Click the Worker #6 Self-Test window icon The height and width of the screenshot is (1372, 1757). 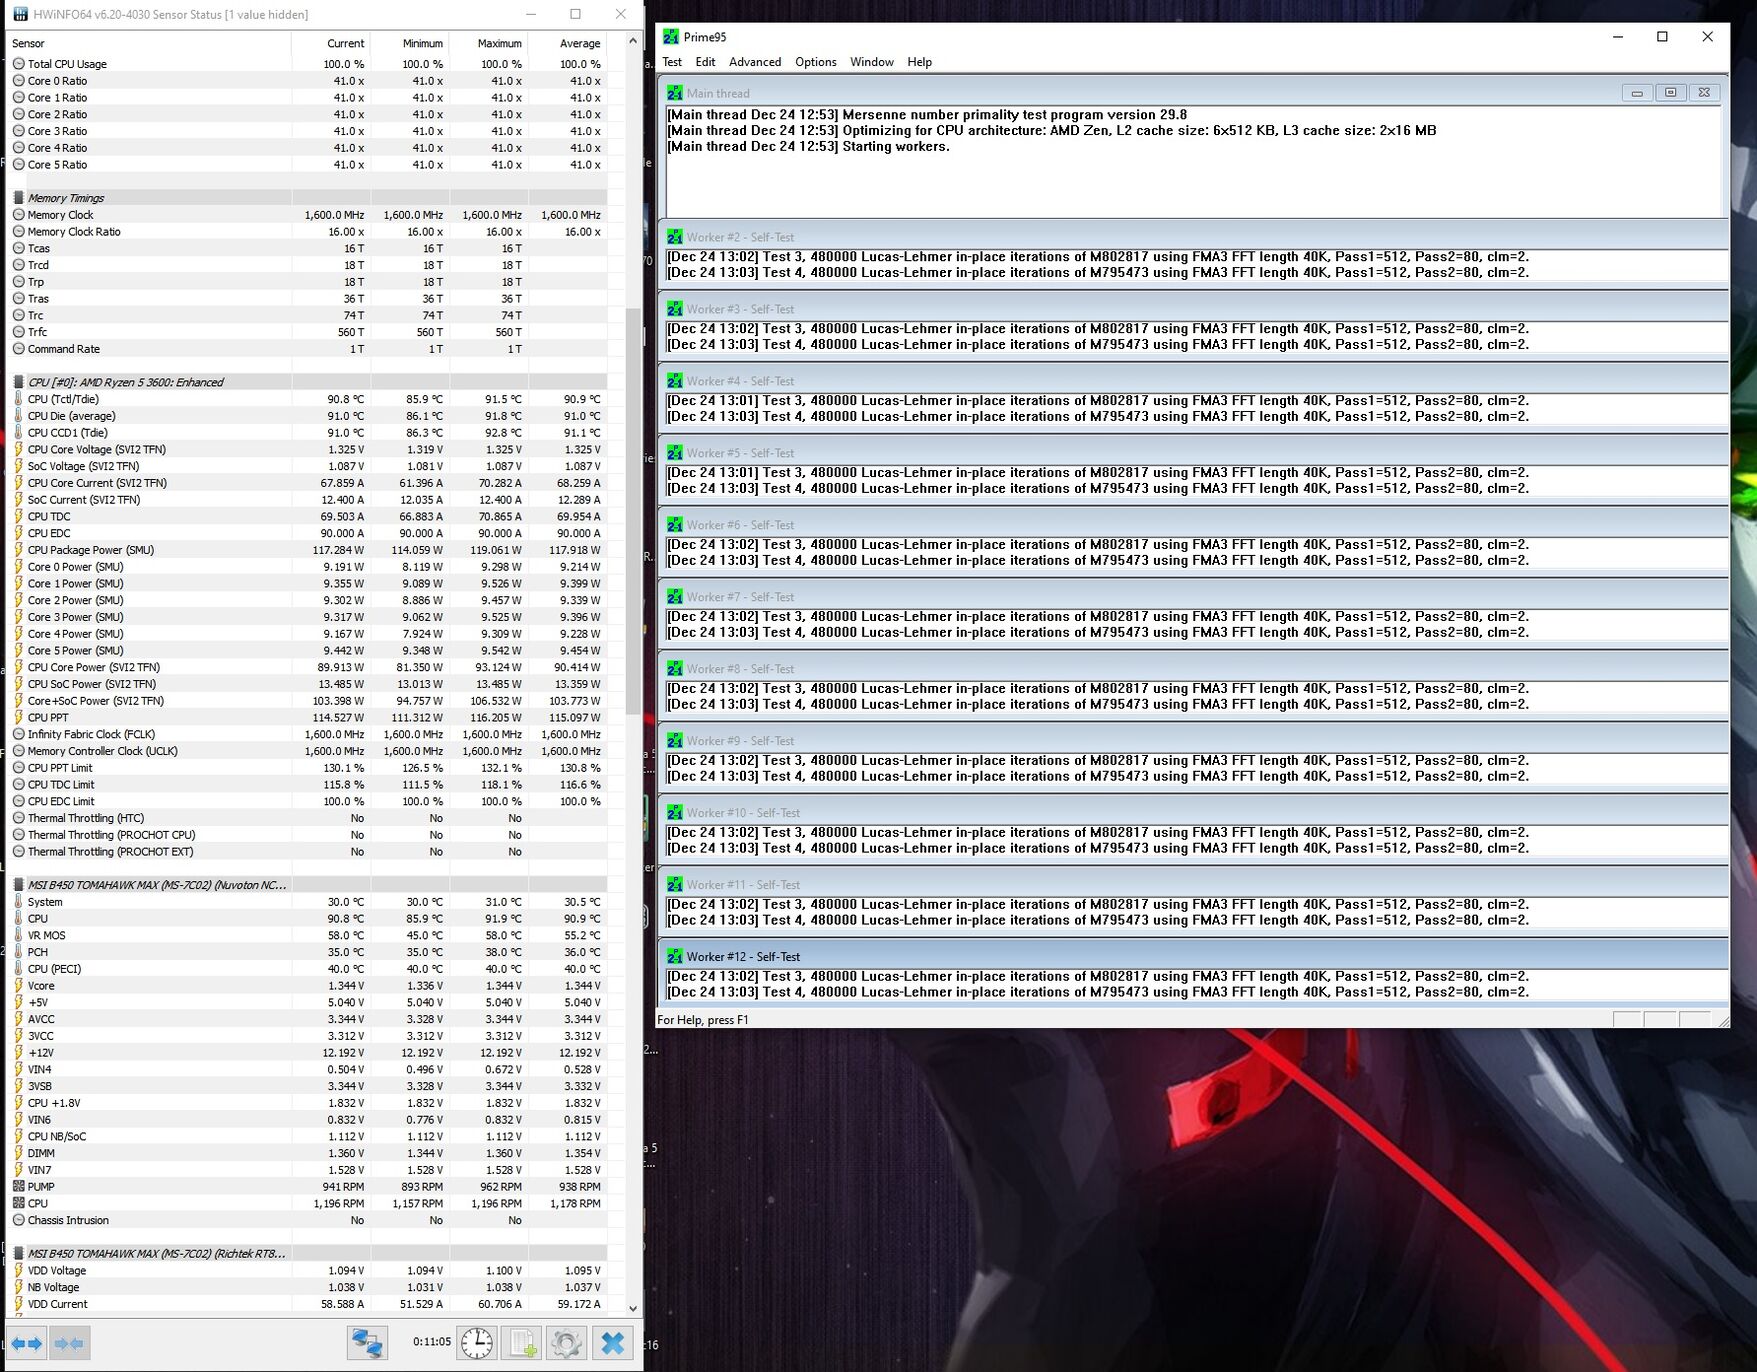(x=675, y=525)
